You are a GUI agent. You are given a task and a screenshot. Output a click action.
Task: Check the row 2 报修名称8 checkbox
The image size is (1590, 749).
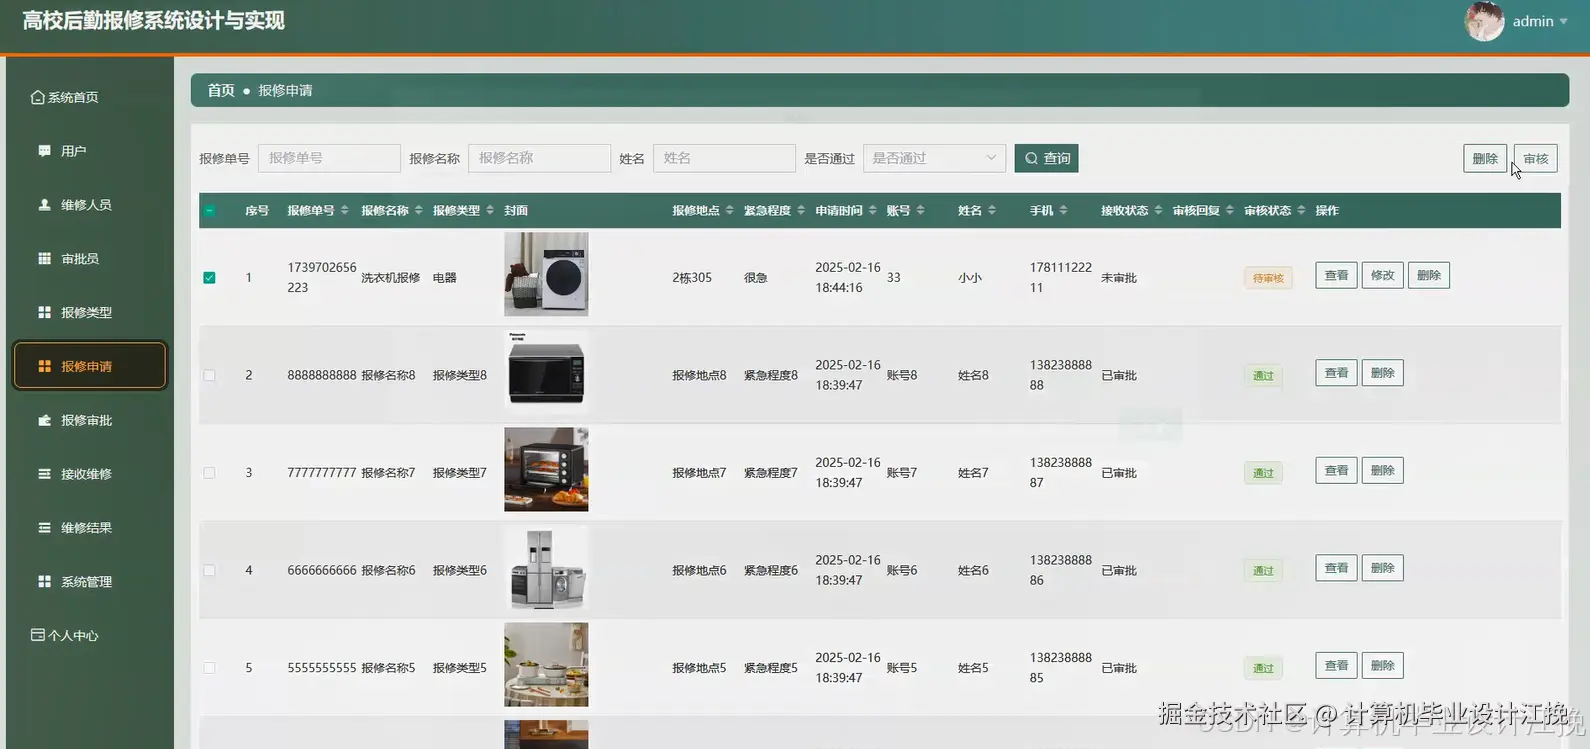[x=209, y=375]
